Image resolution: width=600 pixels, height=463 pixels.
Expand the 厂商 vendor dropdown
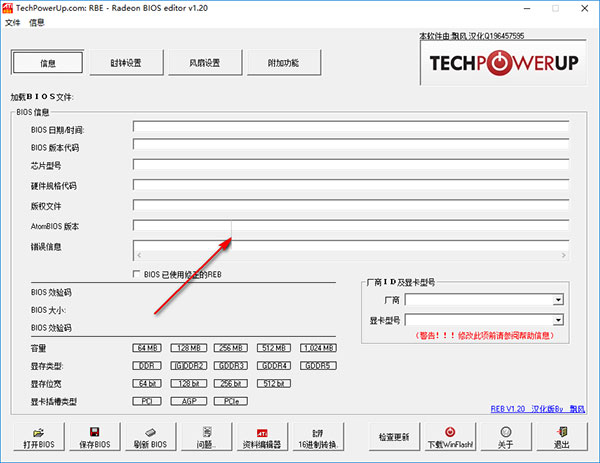click(558, 300)
